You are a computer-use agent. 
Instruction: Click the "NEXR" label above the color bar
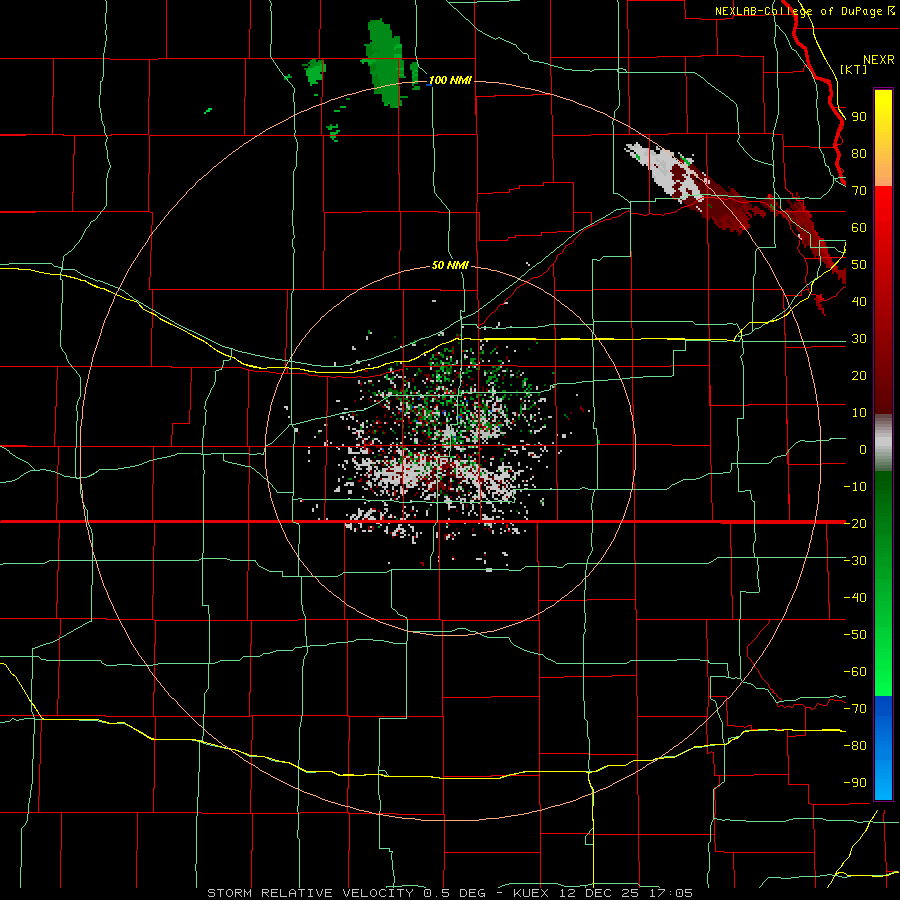click(878, 60)
